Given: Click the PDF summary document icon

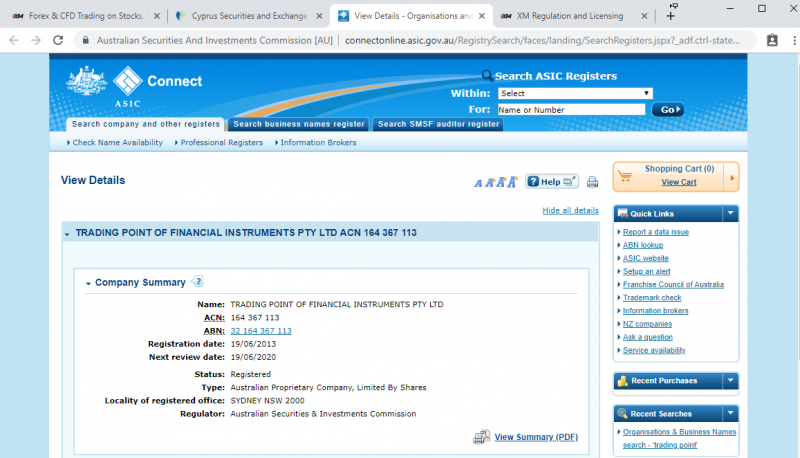Looking at the screenshot, I should point(481,437).
